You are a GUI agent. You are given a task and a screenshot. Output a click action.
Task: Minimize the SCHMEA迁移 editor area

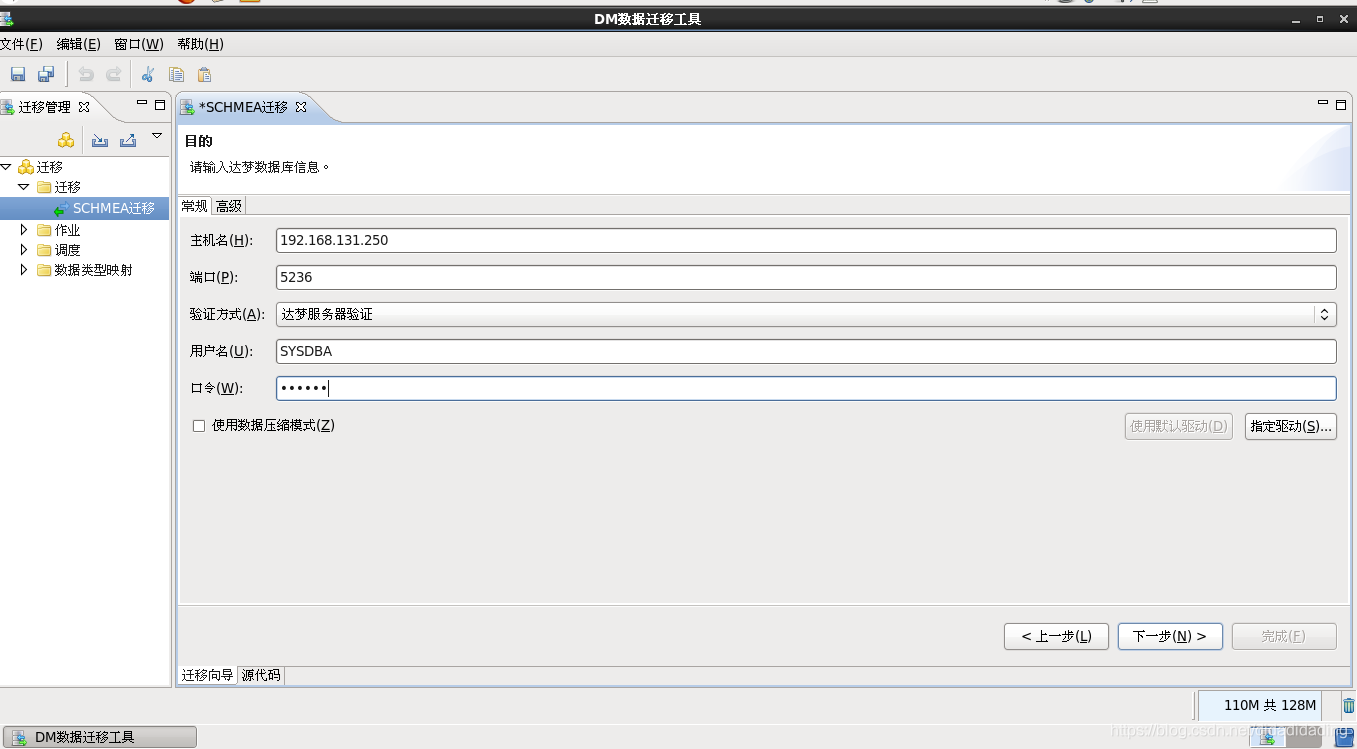[1323, 103]
